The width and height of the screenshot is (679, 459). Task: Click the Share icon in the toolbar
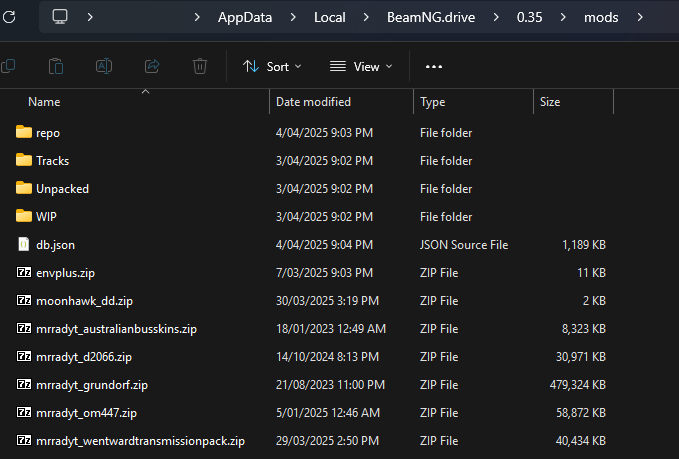coord(152,66)
